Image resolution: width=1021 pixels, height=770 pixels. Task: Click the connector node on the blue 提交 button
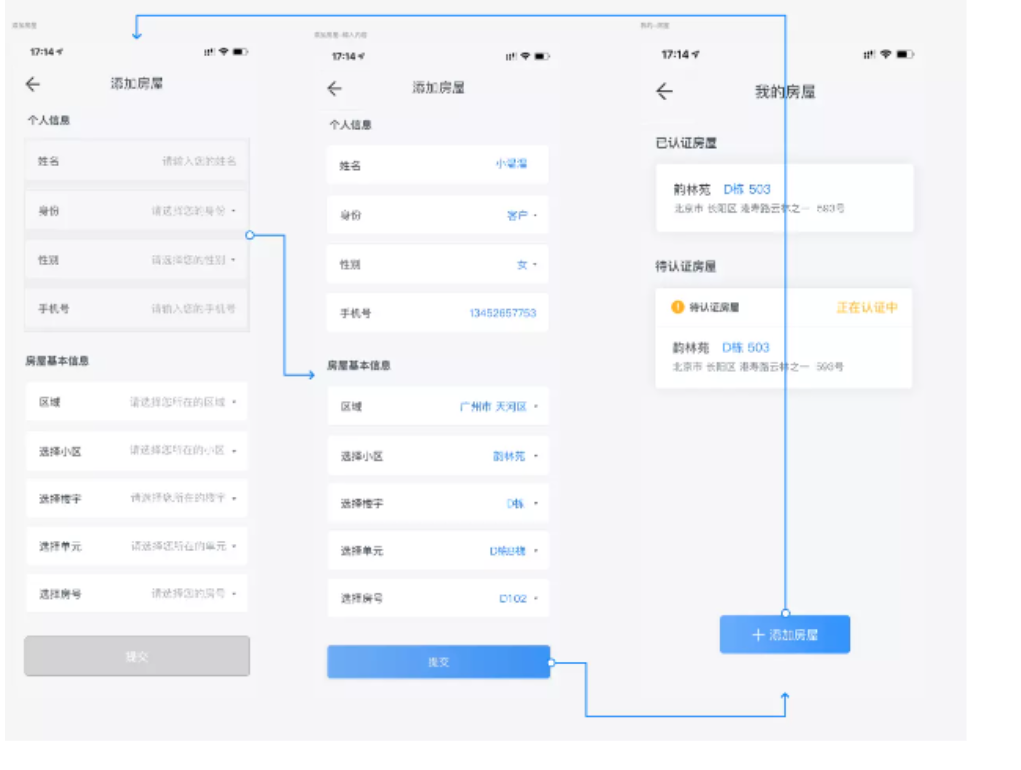click(x=551, y=662)
